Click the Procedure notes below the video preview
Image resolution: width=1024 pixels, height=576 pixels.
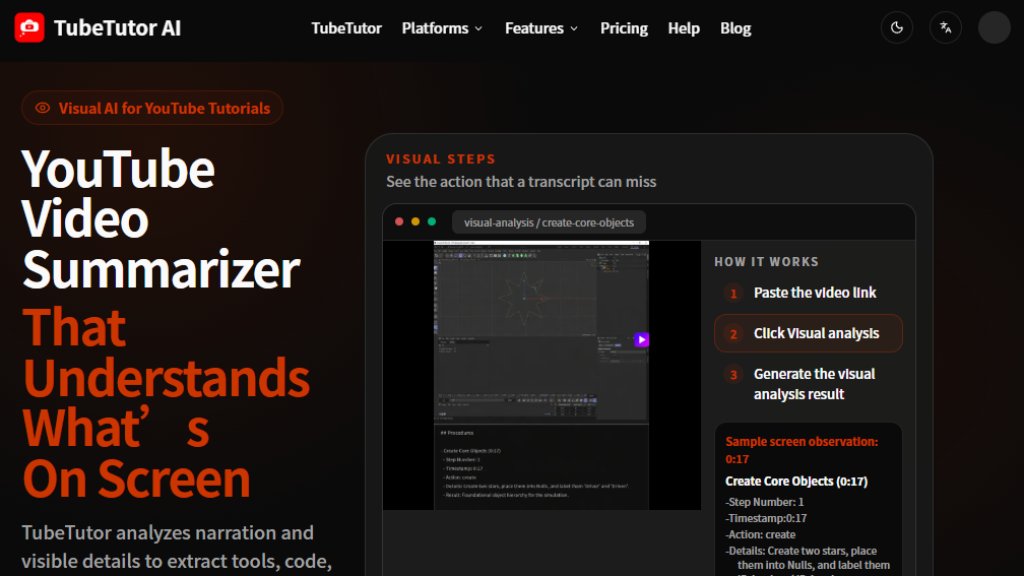click(541, 465)
